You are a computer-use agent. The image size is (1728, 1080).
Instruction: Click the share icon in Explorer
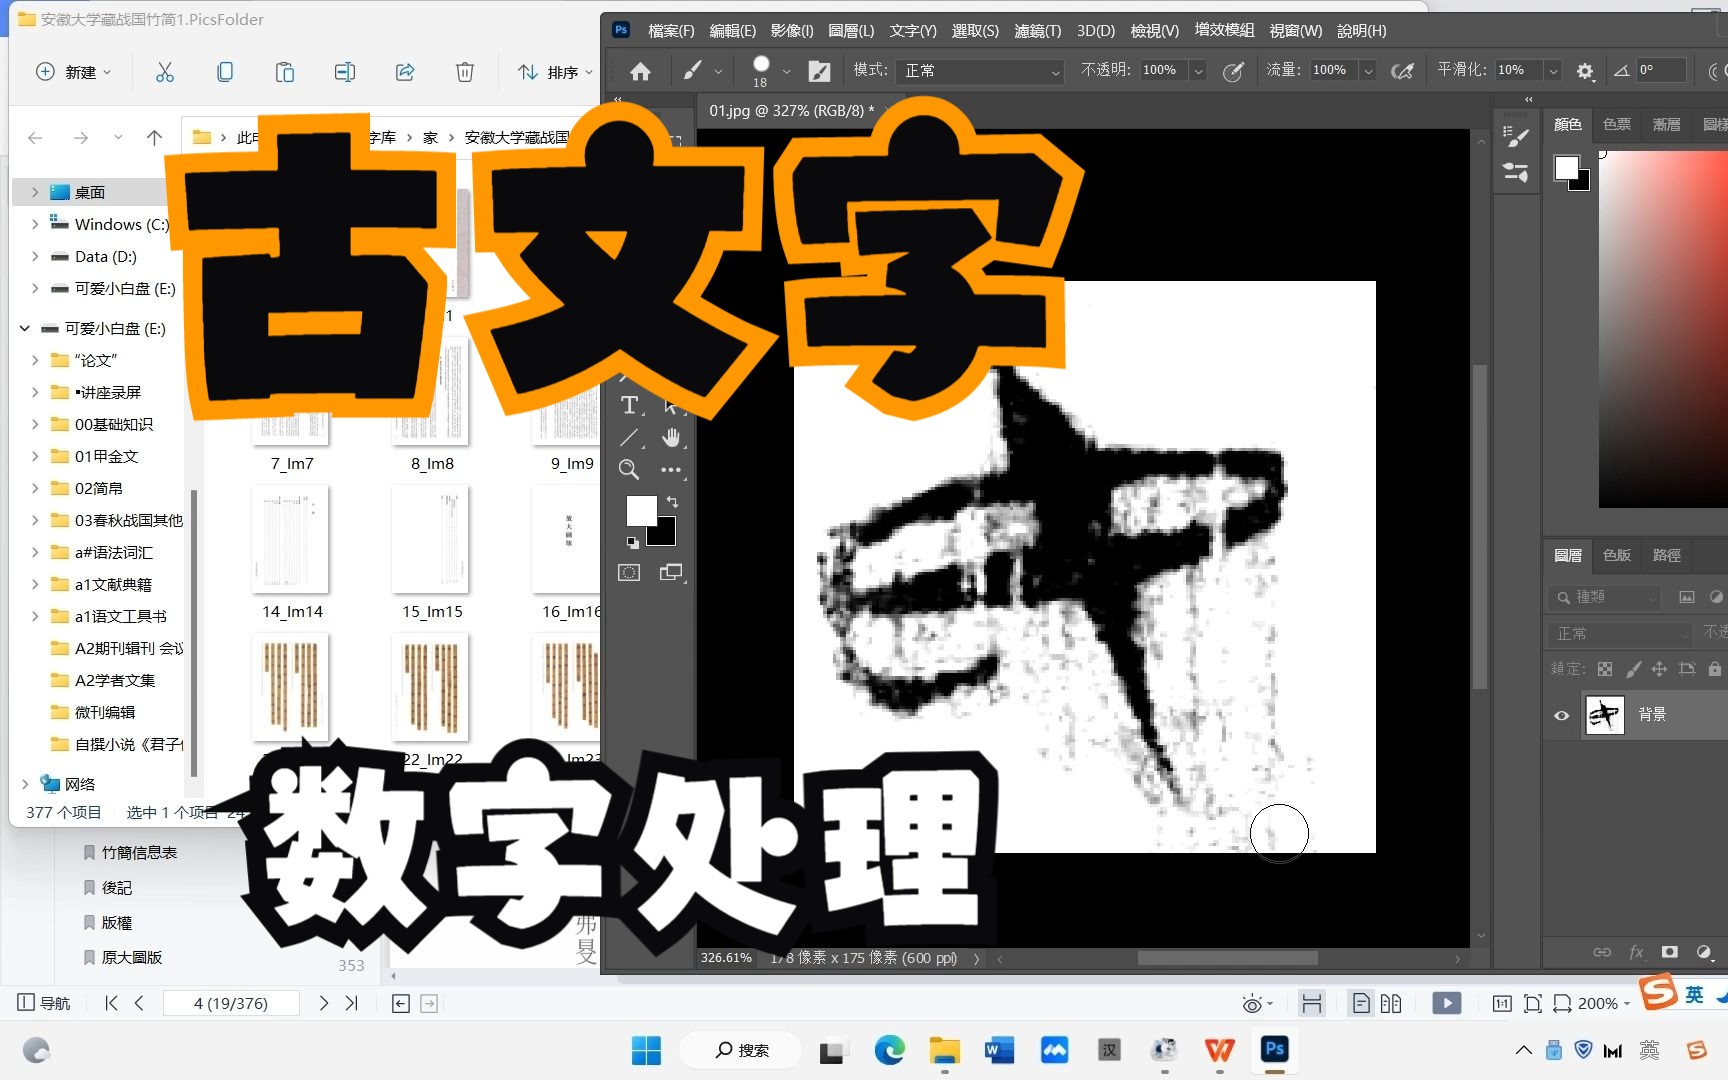[x=405, y=72]
